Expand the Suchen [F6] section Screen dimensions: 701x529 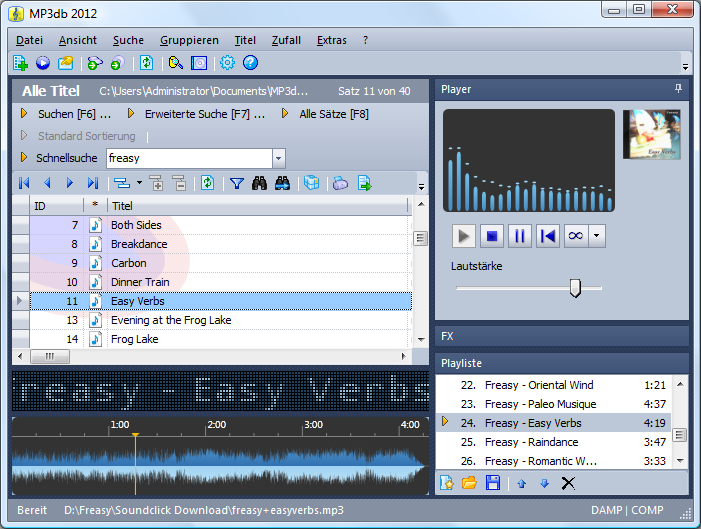tap(24, 114)
